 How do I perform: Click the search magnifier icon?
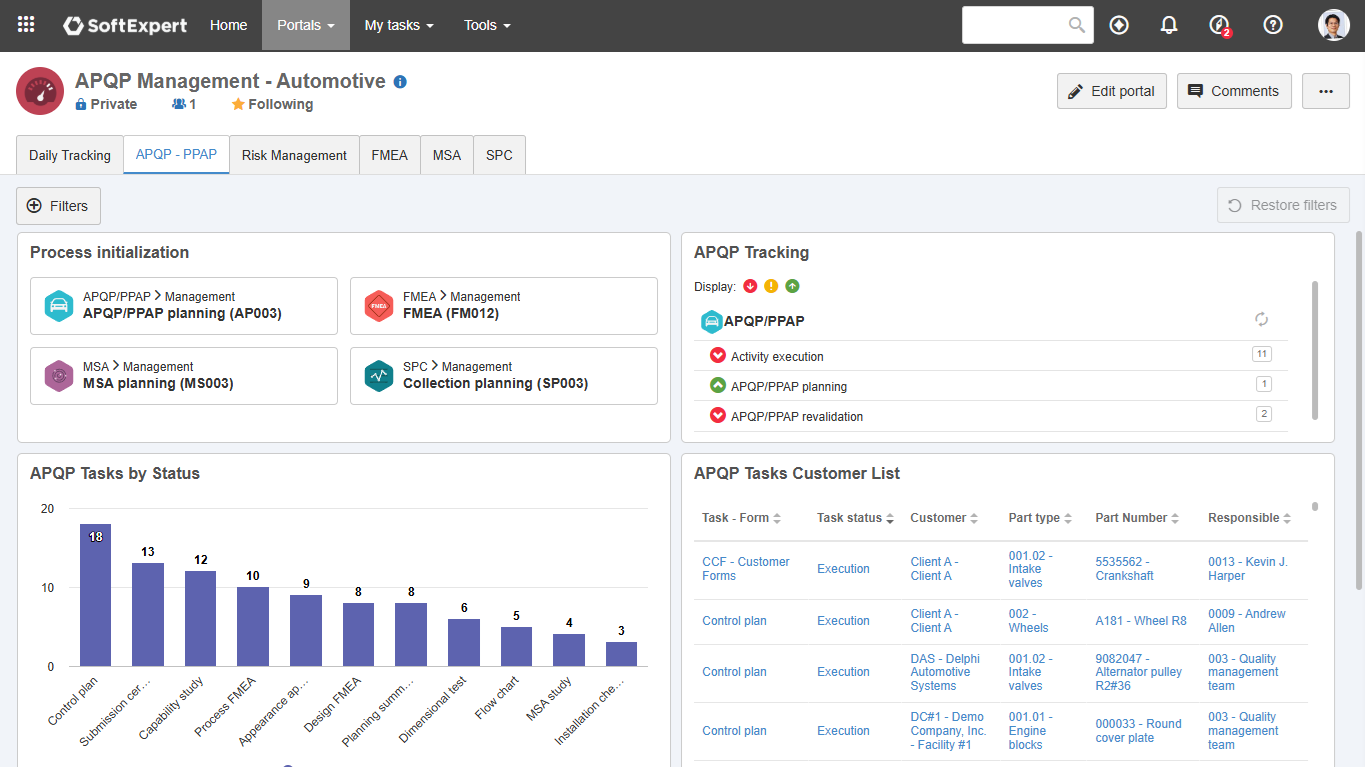pyautogui.click(x=1077, y=25)
